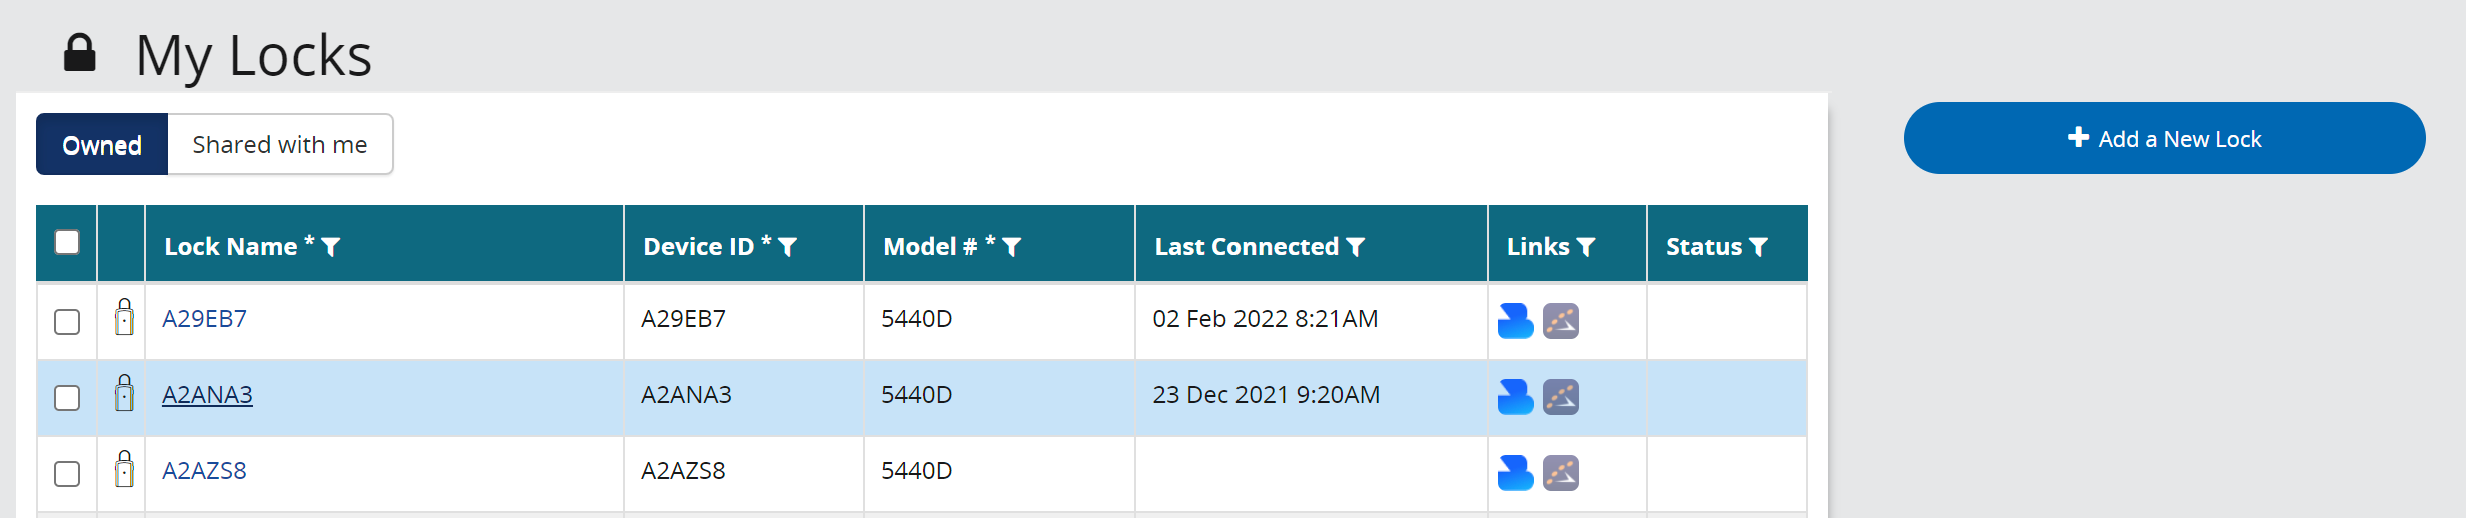Check the select-all checkbox in the table header
Viewport: 2466px width, 518px height.
pos(67,242)
